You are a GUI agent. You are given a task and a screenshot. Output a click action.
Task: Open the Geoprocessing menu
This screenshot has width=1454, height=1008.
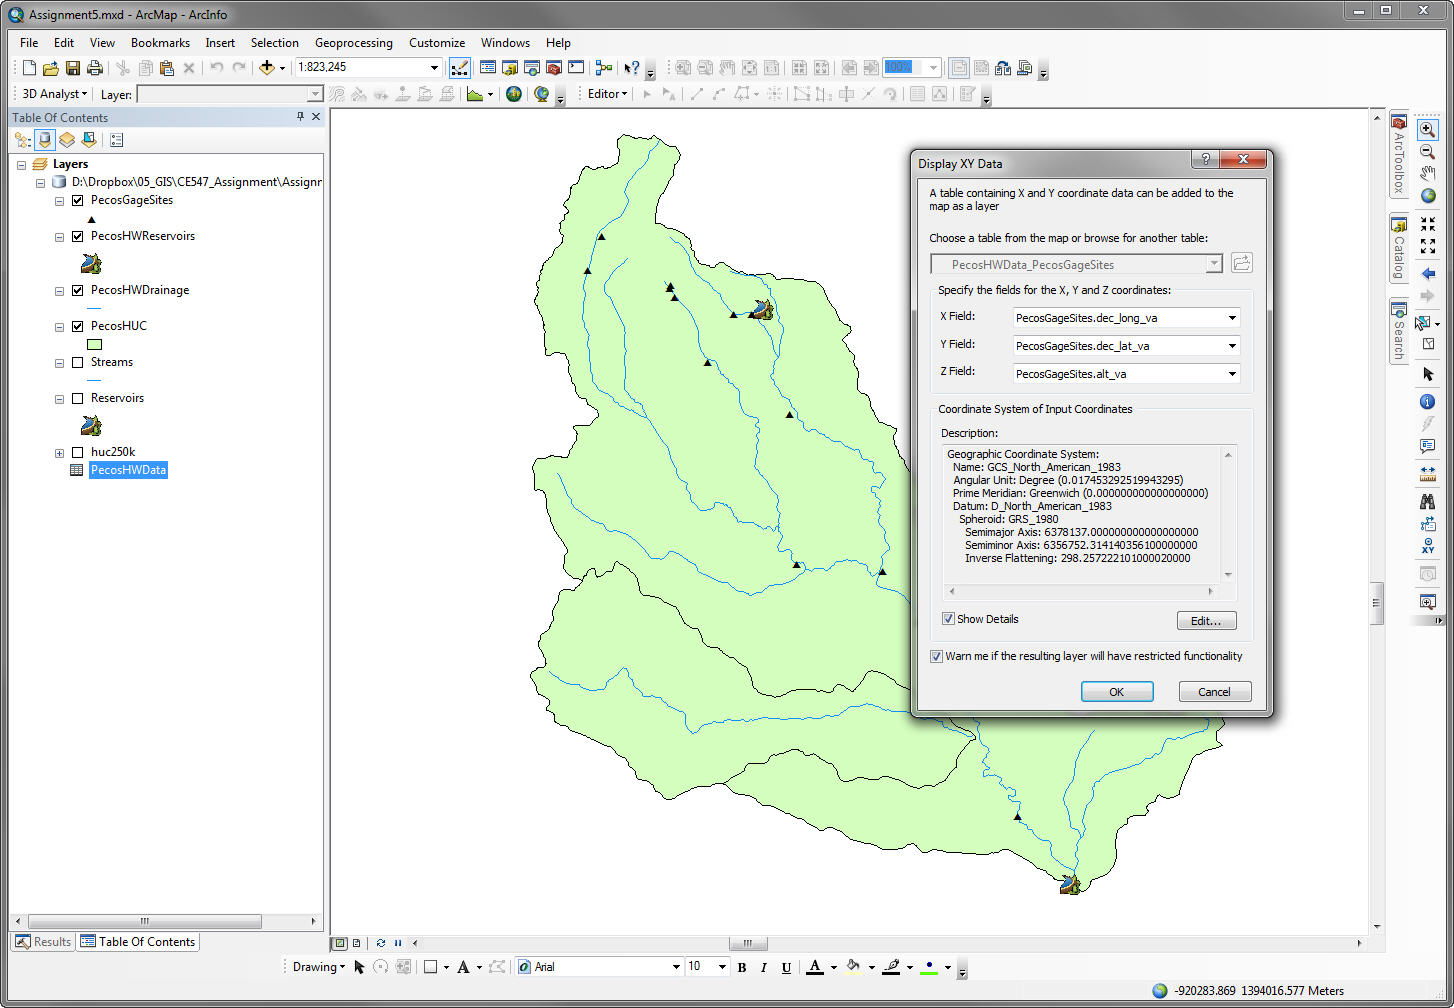coord(353,43)
